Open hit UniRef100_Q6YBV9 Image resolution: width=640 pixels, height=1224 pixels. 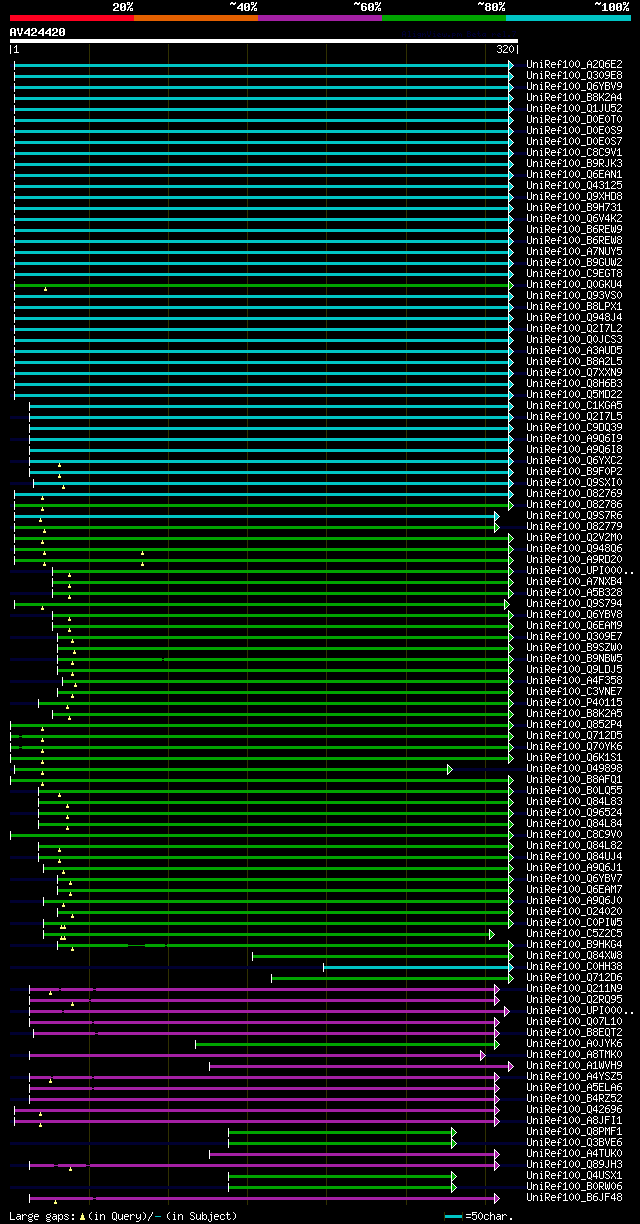(x=574, y=86)
